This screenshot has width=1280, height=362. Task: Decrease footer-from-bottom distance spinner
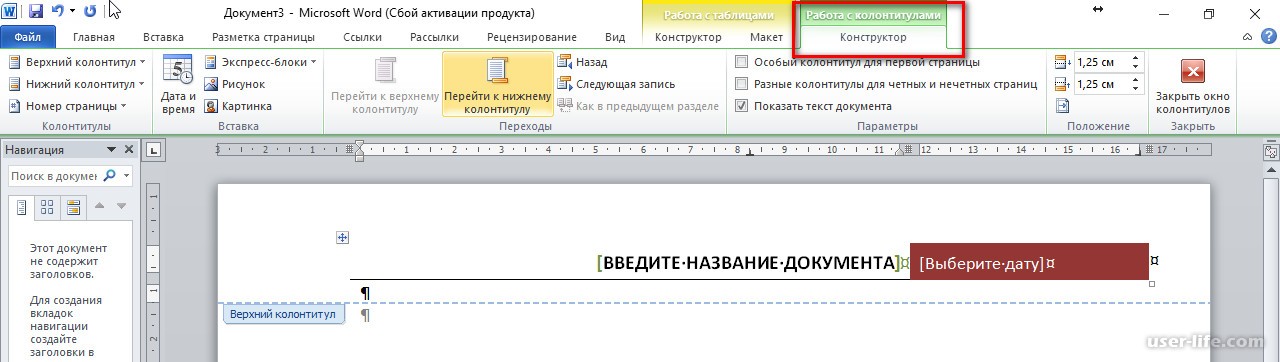coord(1136,88)
